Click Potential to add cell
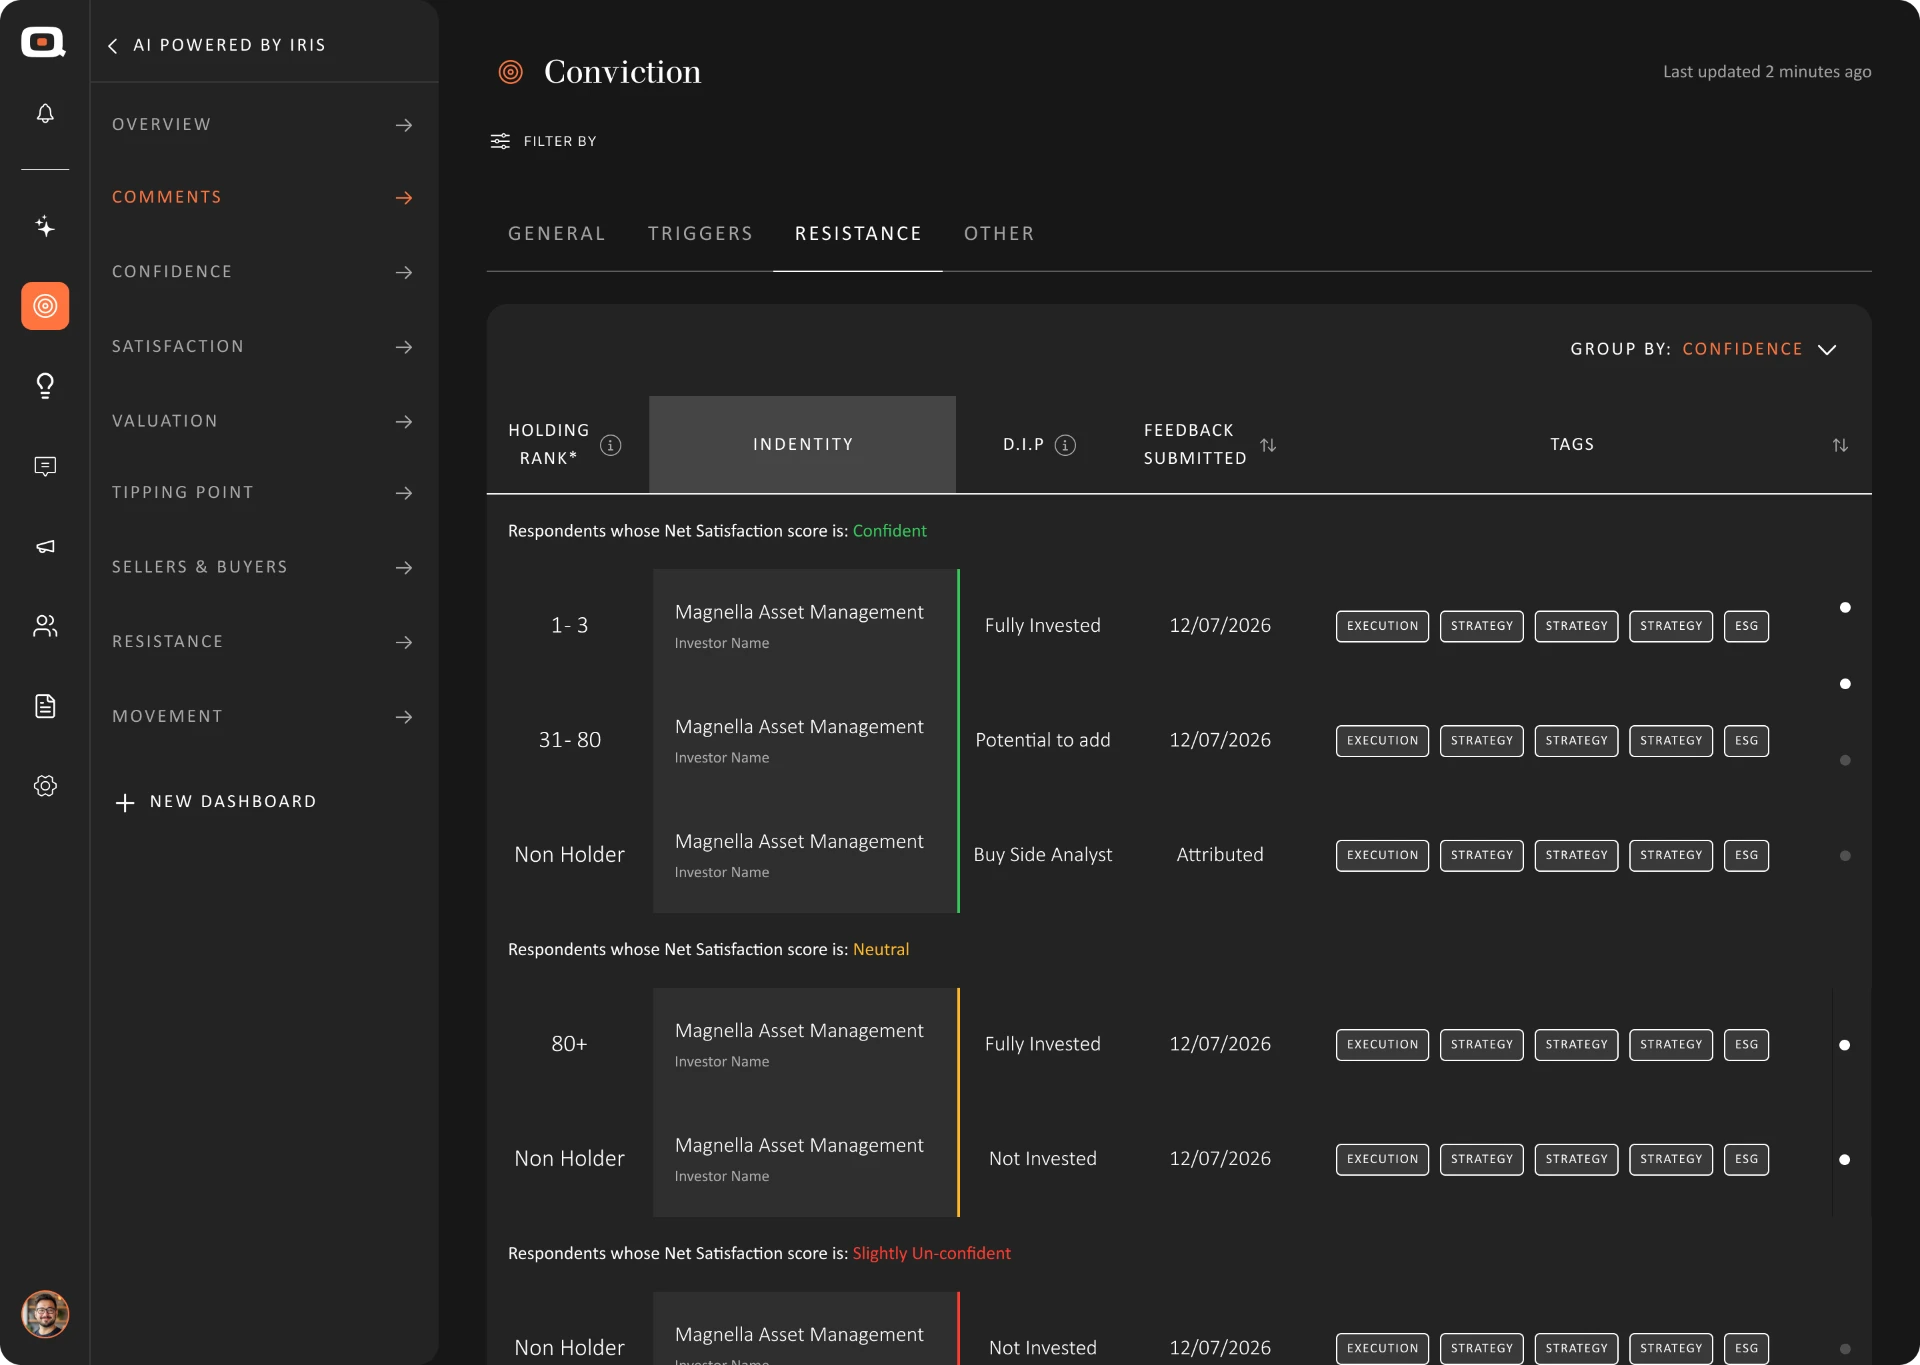 tap(1043, 740)
